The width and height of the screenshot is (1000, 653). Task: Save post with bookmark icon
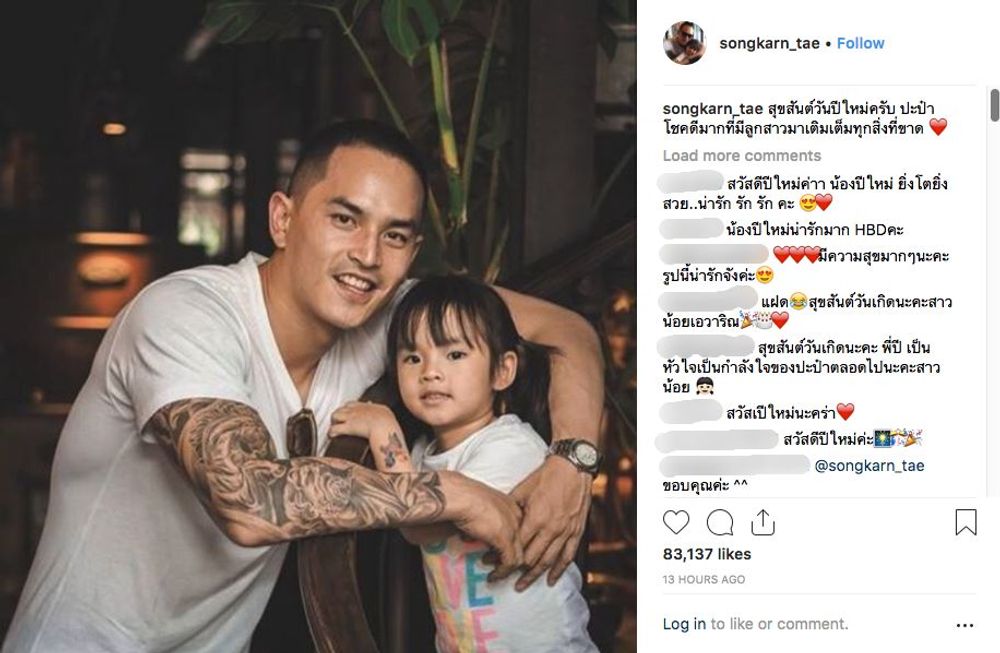(x=966, y=522)
